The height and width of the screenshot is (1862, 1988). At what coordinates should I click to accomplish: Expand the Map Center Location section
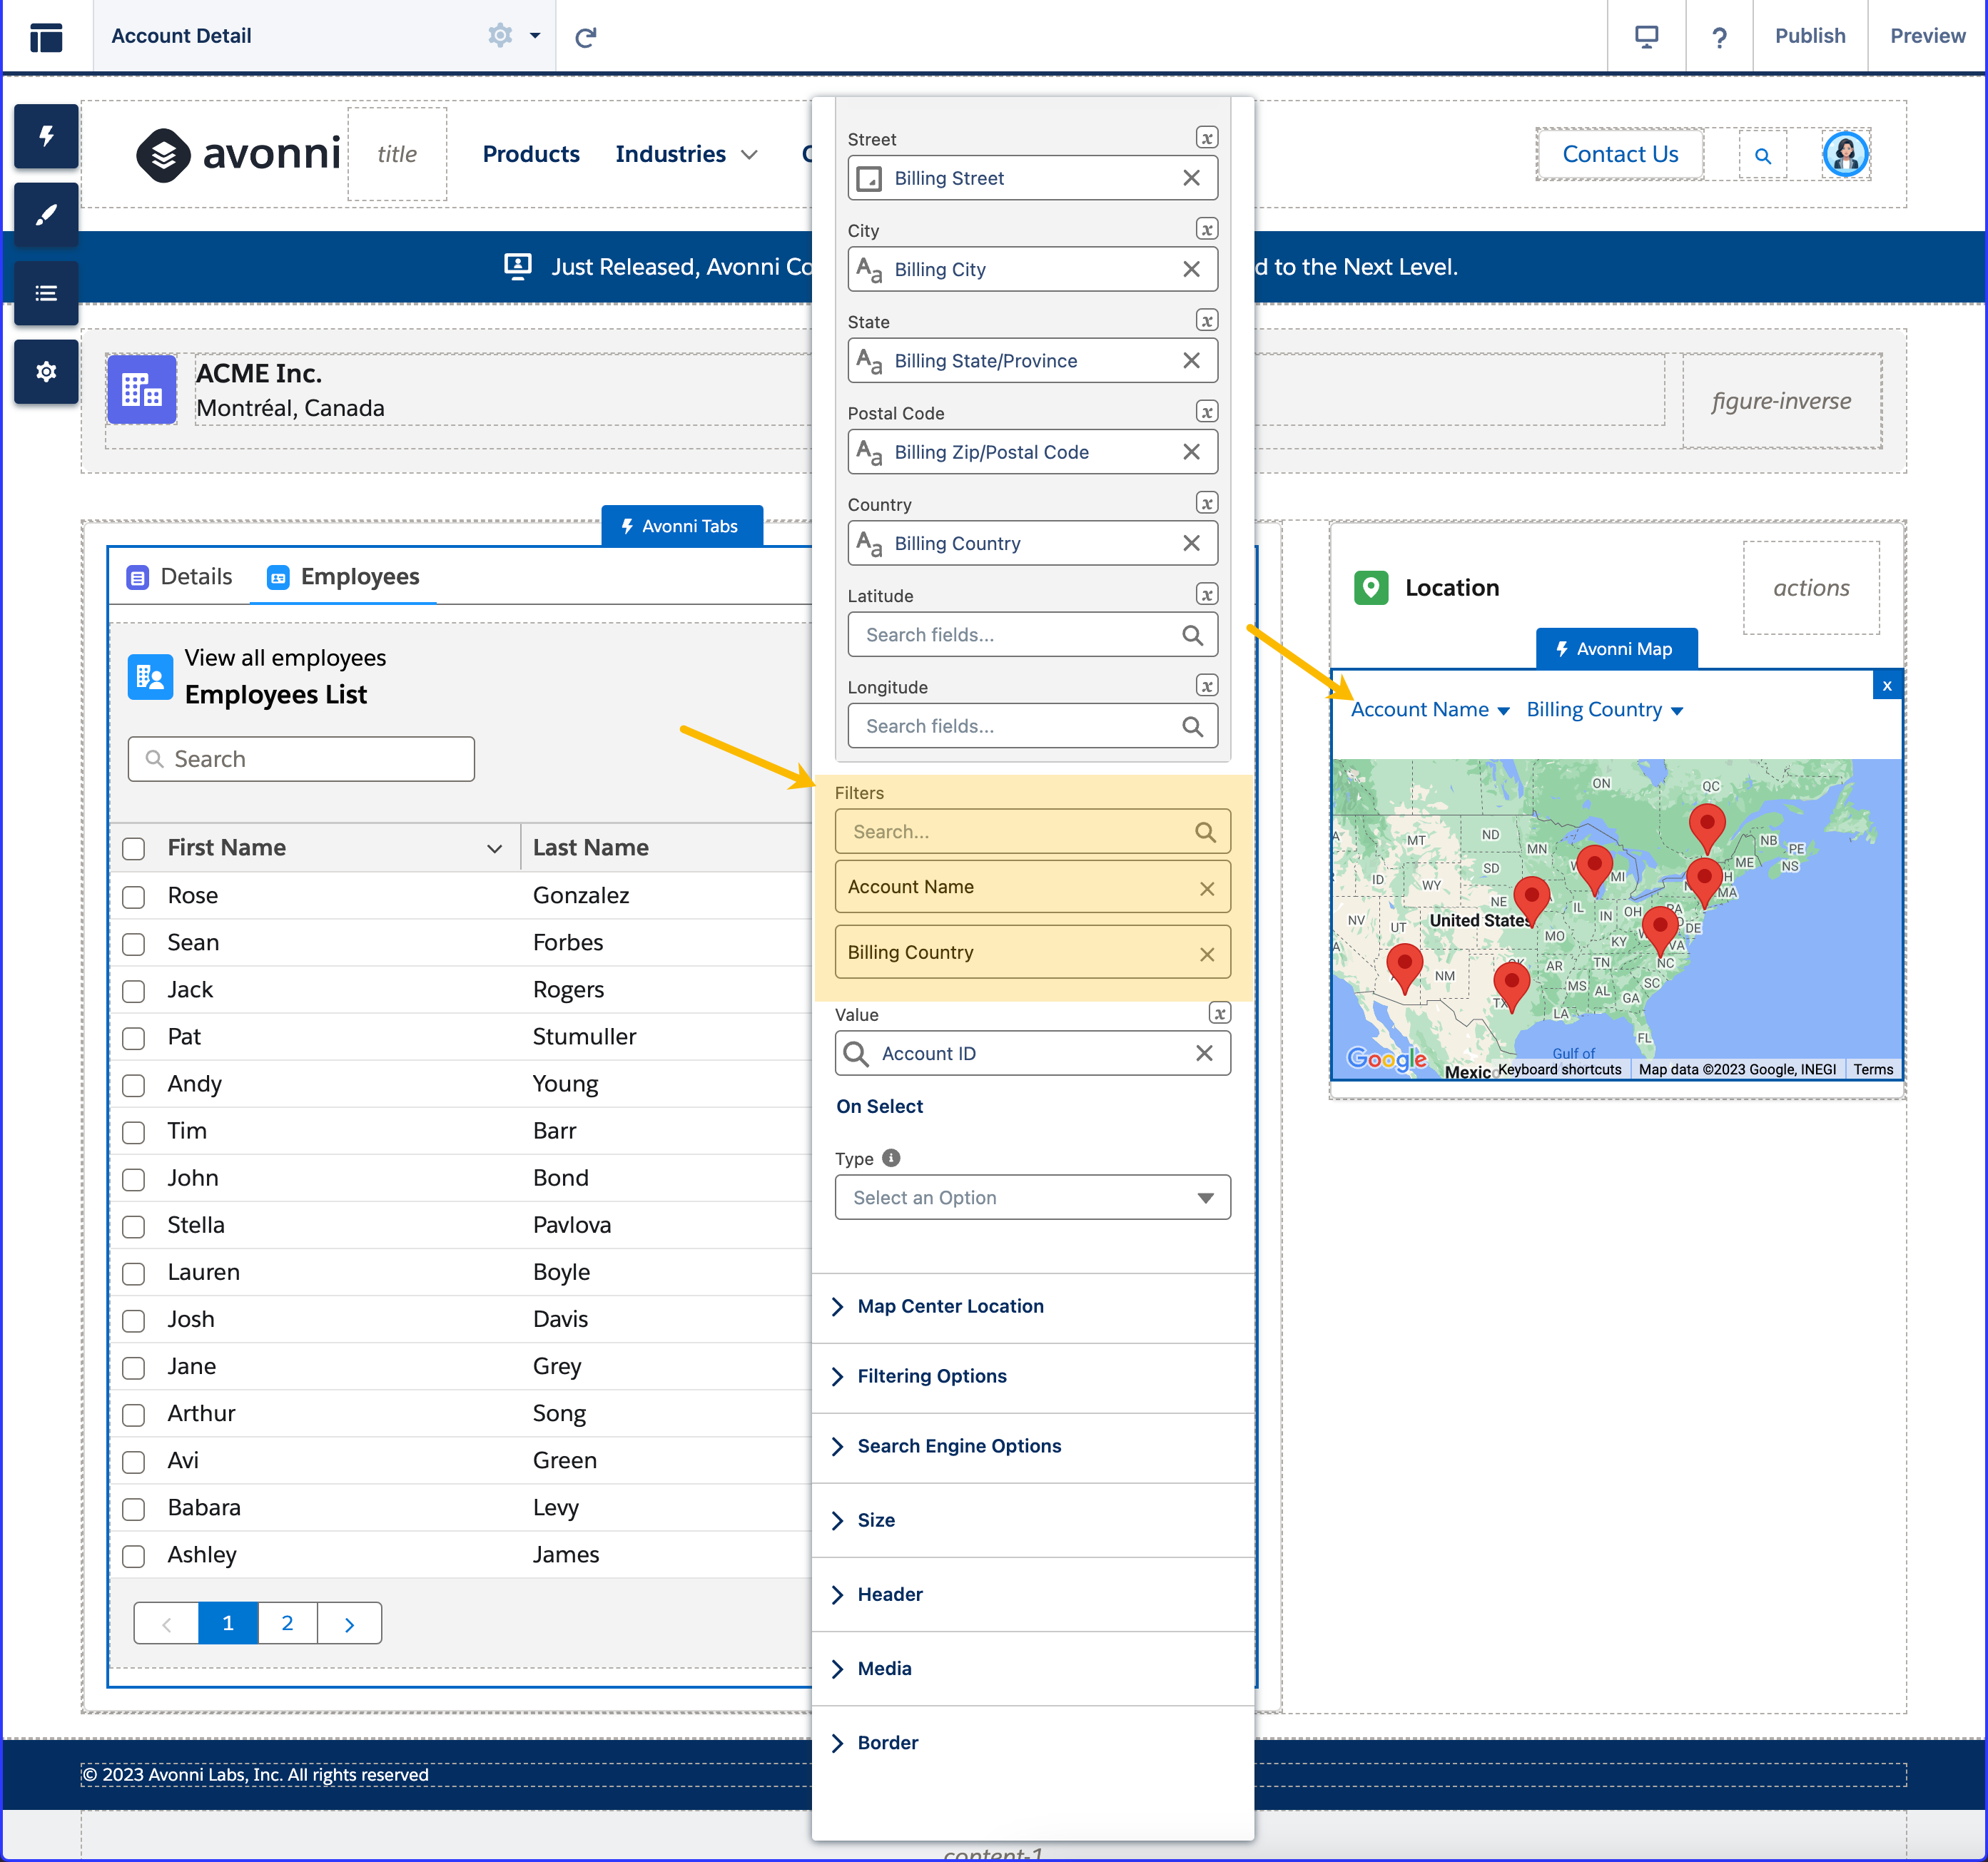[x=950, y=1306]
